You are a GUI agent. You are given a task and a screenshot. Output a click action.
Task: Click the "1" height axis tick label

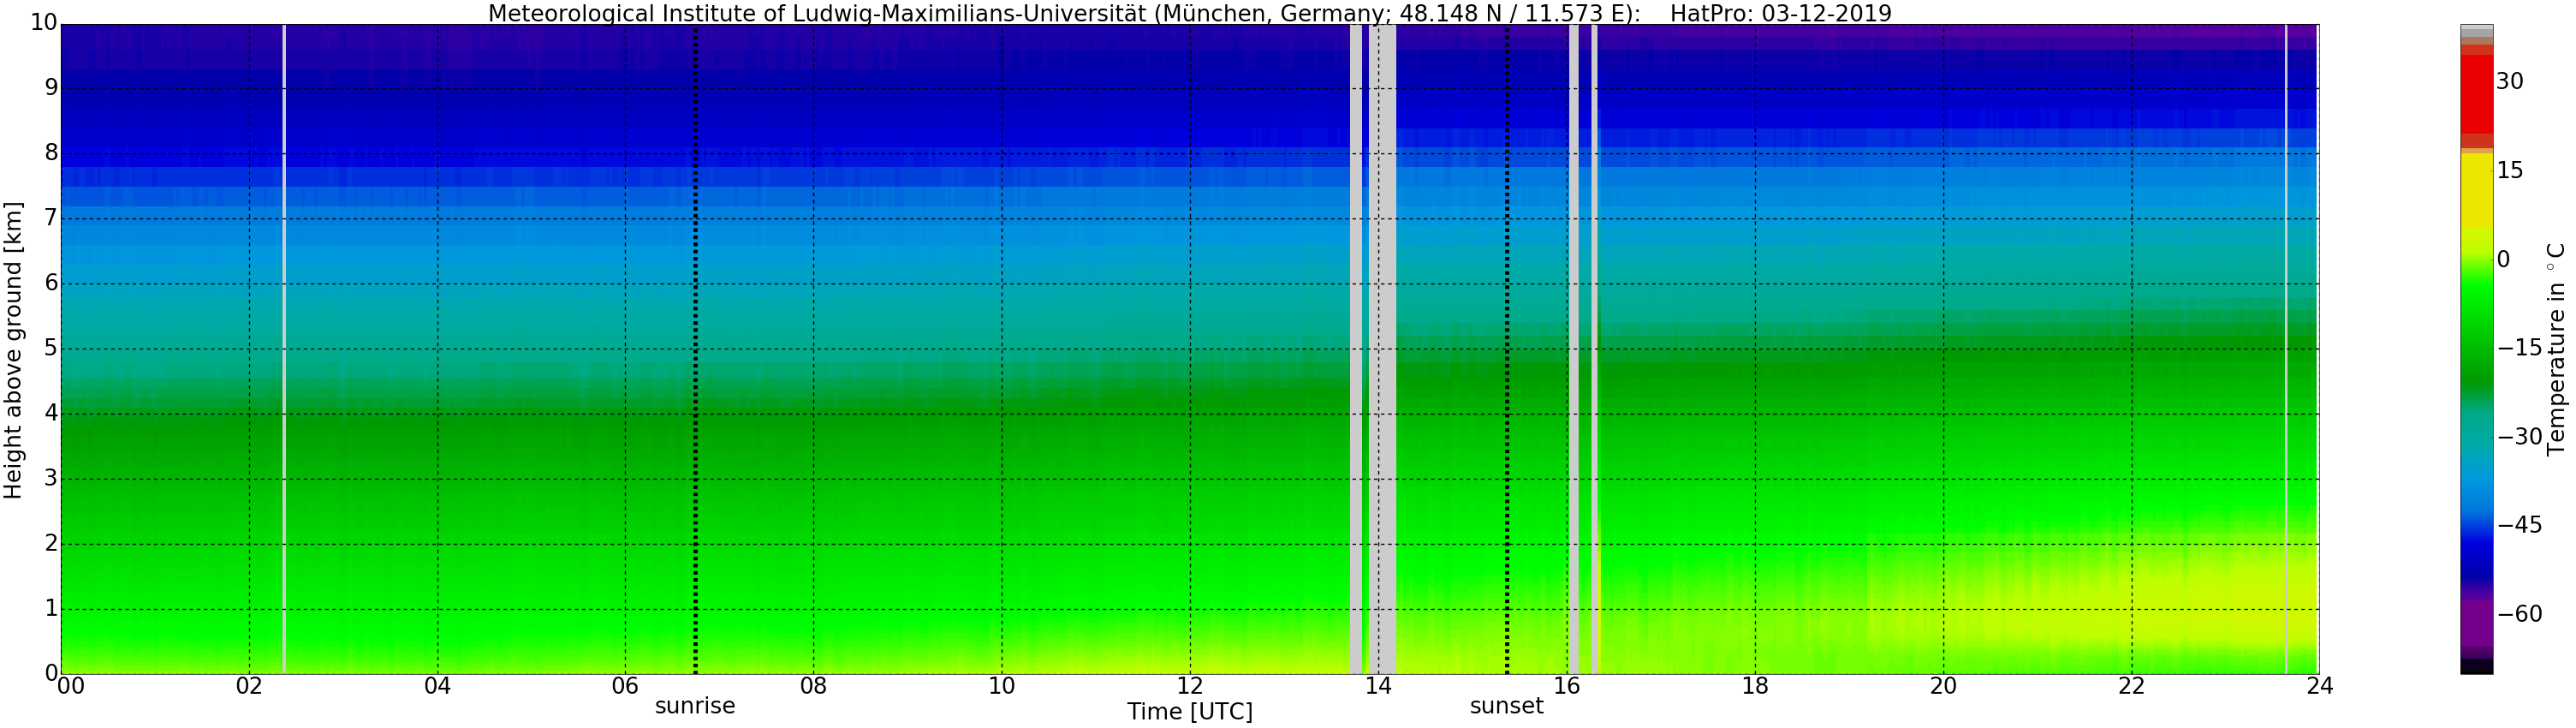51,608
